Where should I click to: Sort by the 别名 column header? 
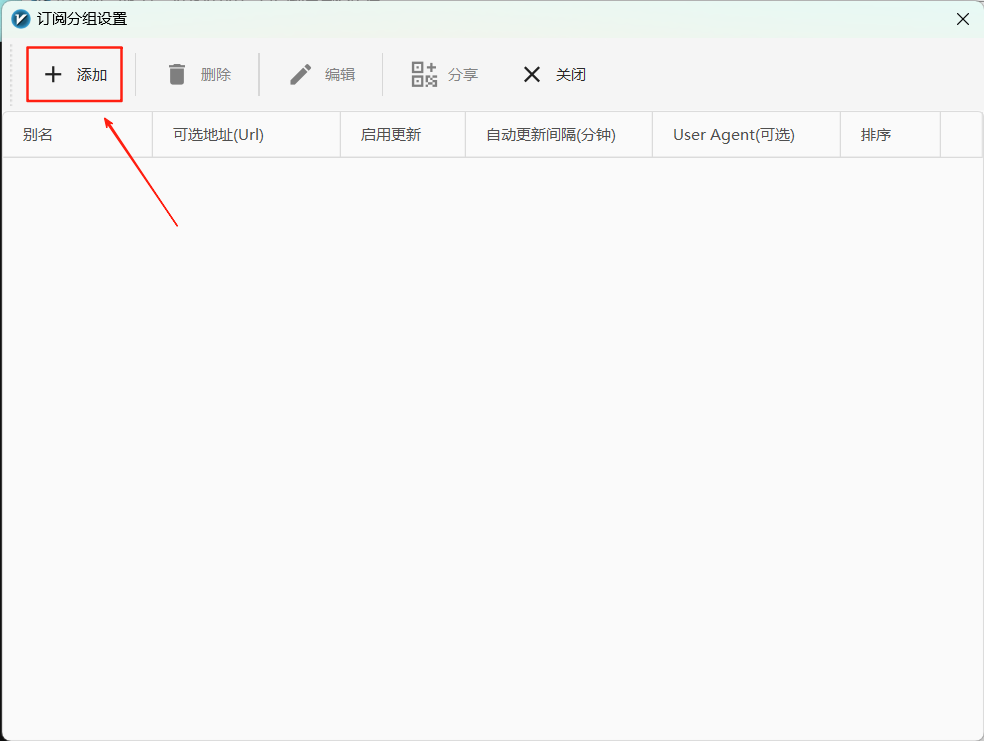[x=37, y=133]
